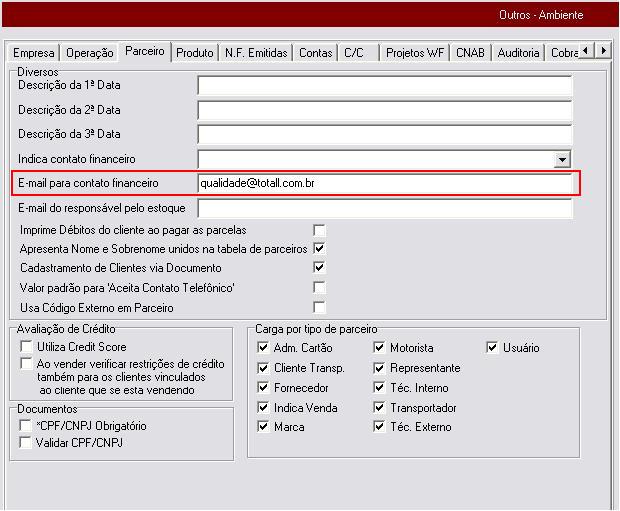
Task: Toggle 'Validar CPF/CNPJ' checkbox
Action: [x=27, y=443]
